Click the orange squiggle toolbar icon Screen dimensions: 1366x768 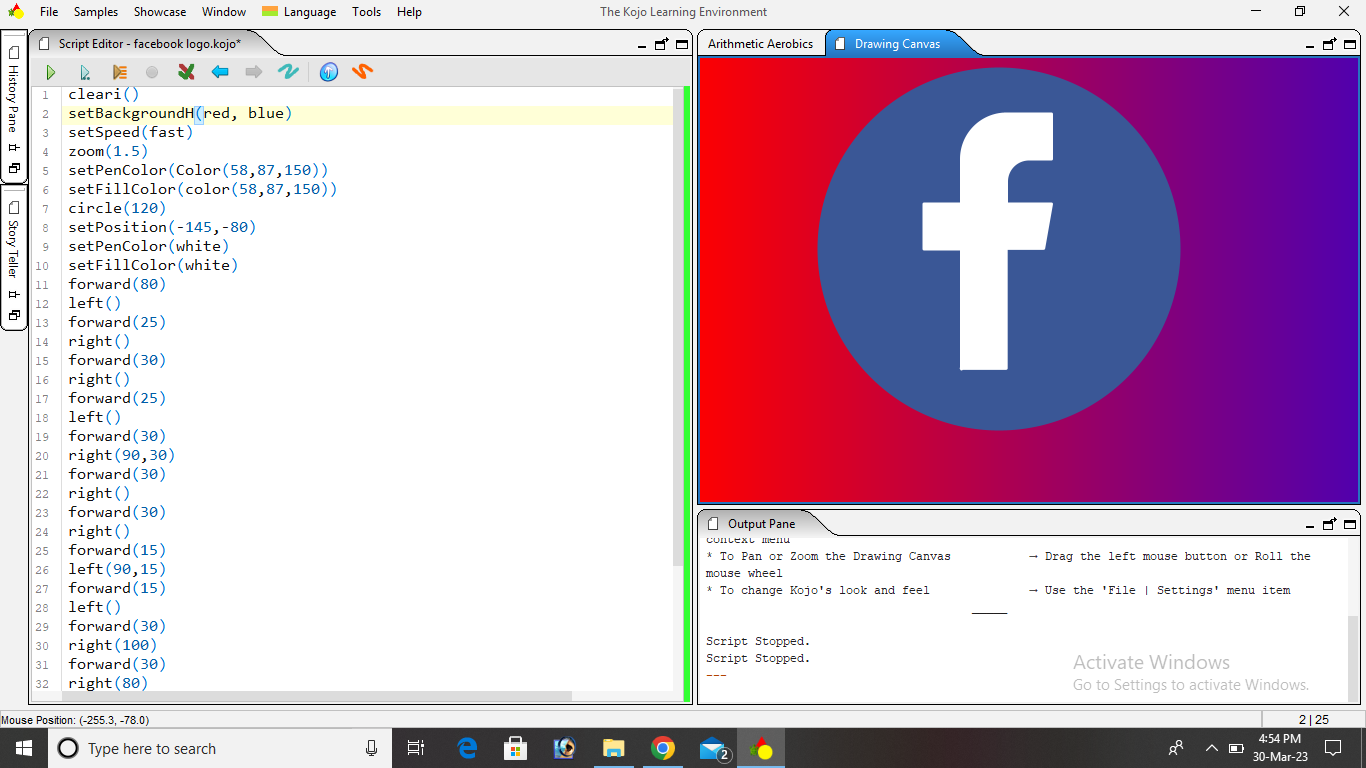pyautogui.click(x=363, y=72)
